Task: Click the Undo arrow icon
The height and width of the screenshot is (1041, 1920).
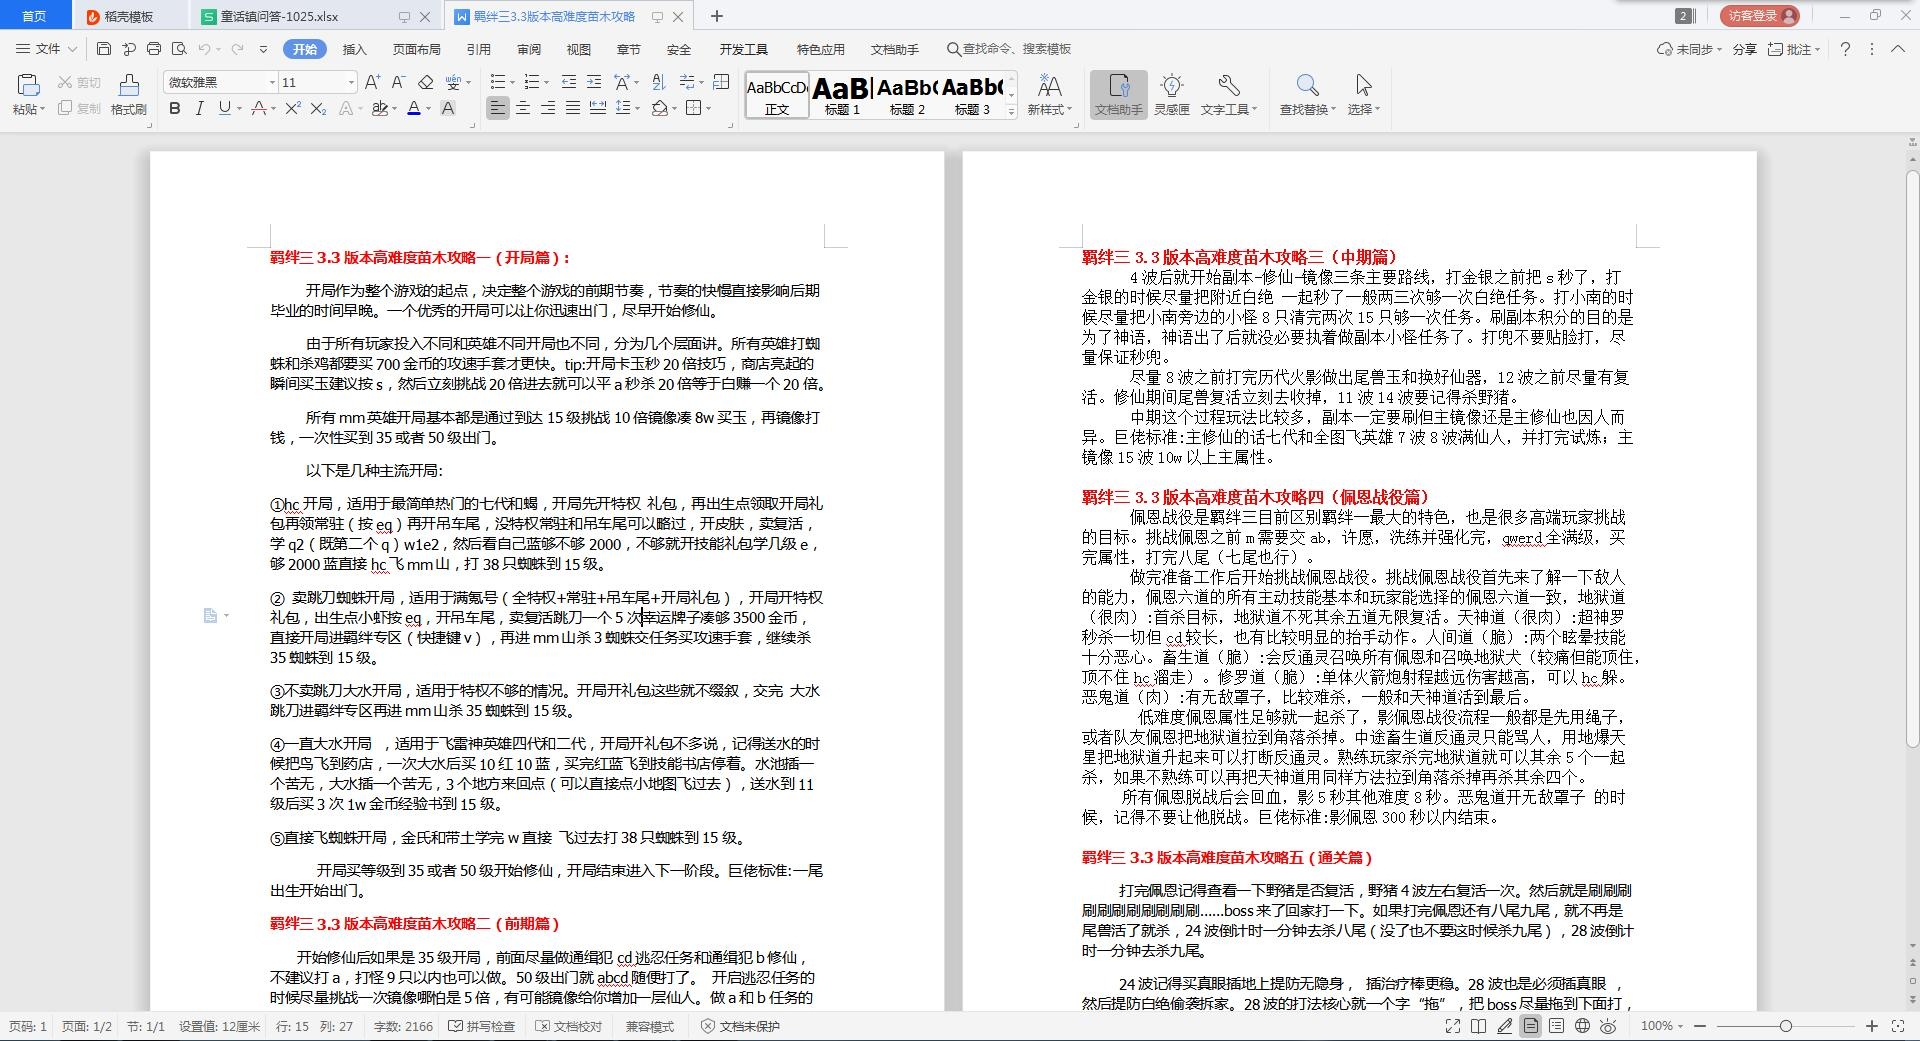Action: coord(205,49)
